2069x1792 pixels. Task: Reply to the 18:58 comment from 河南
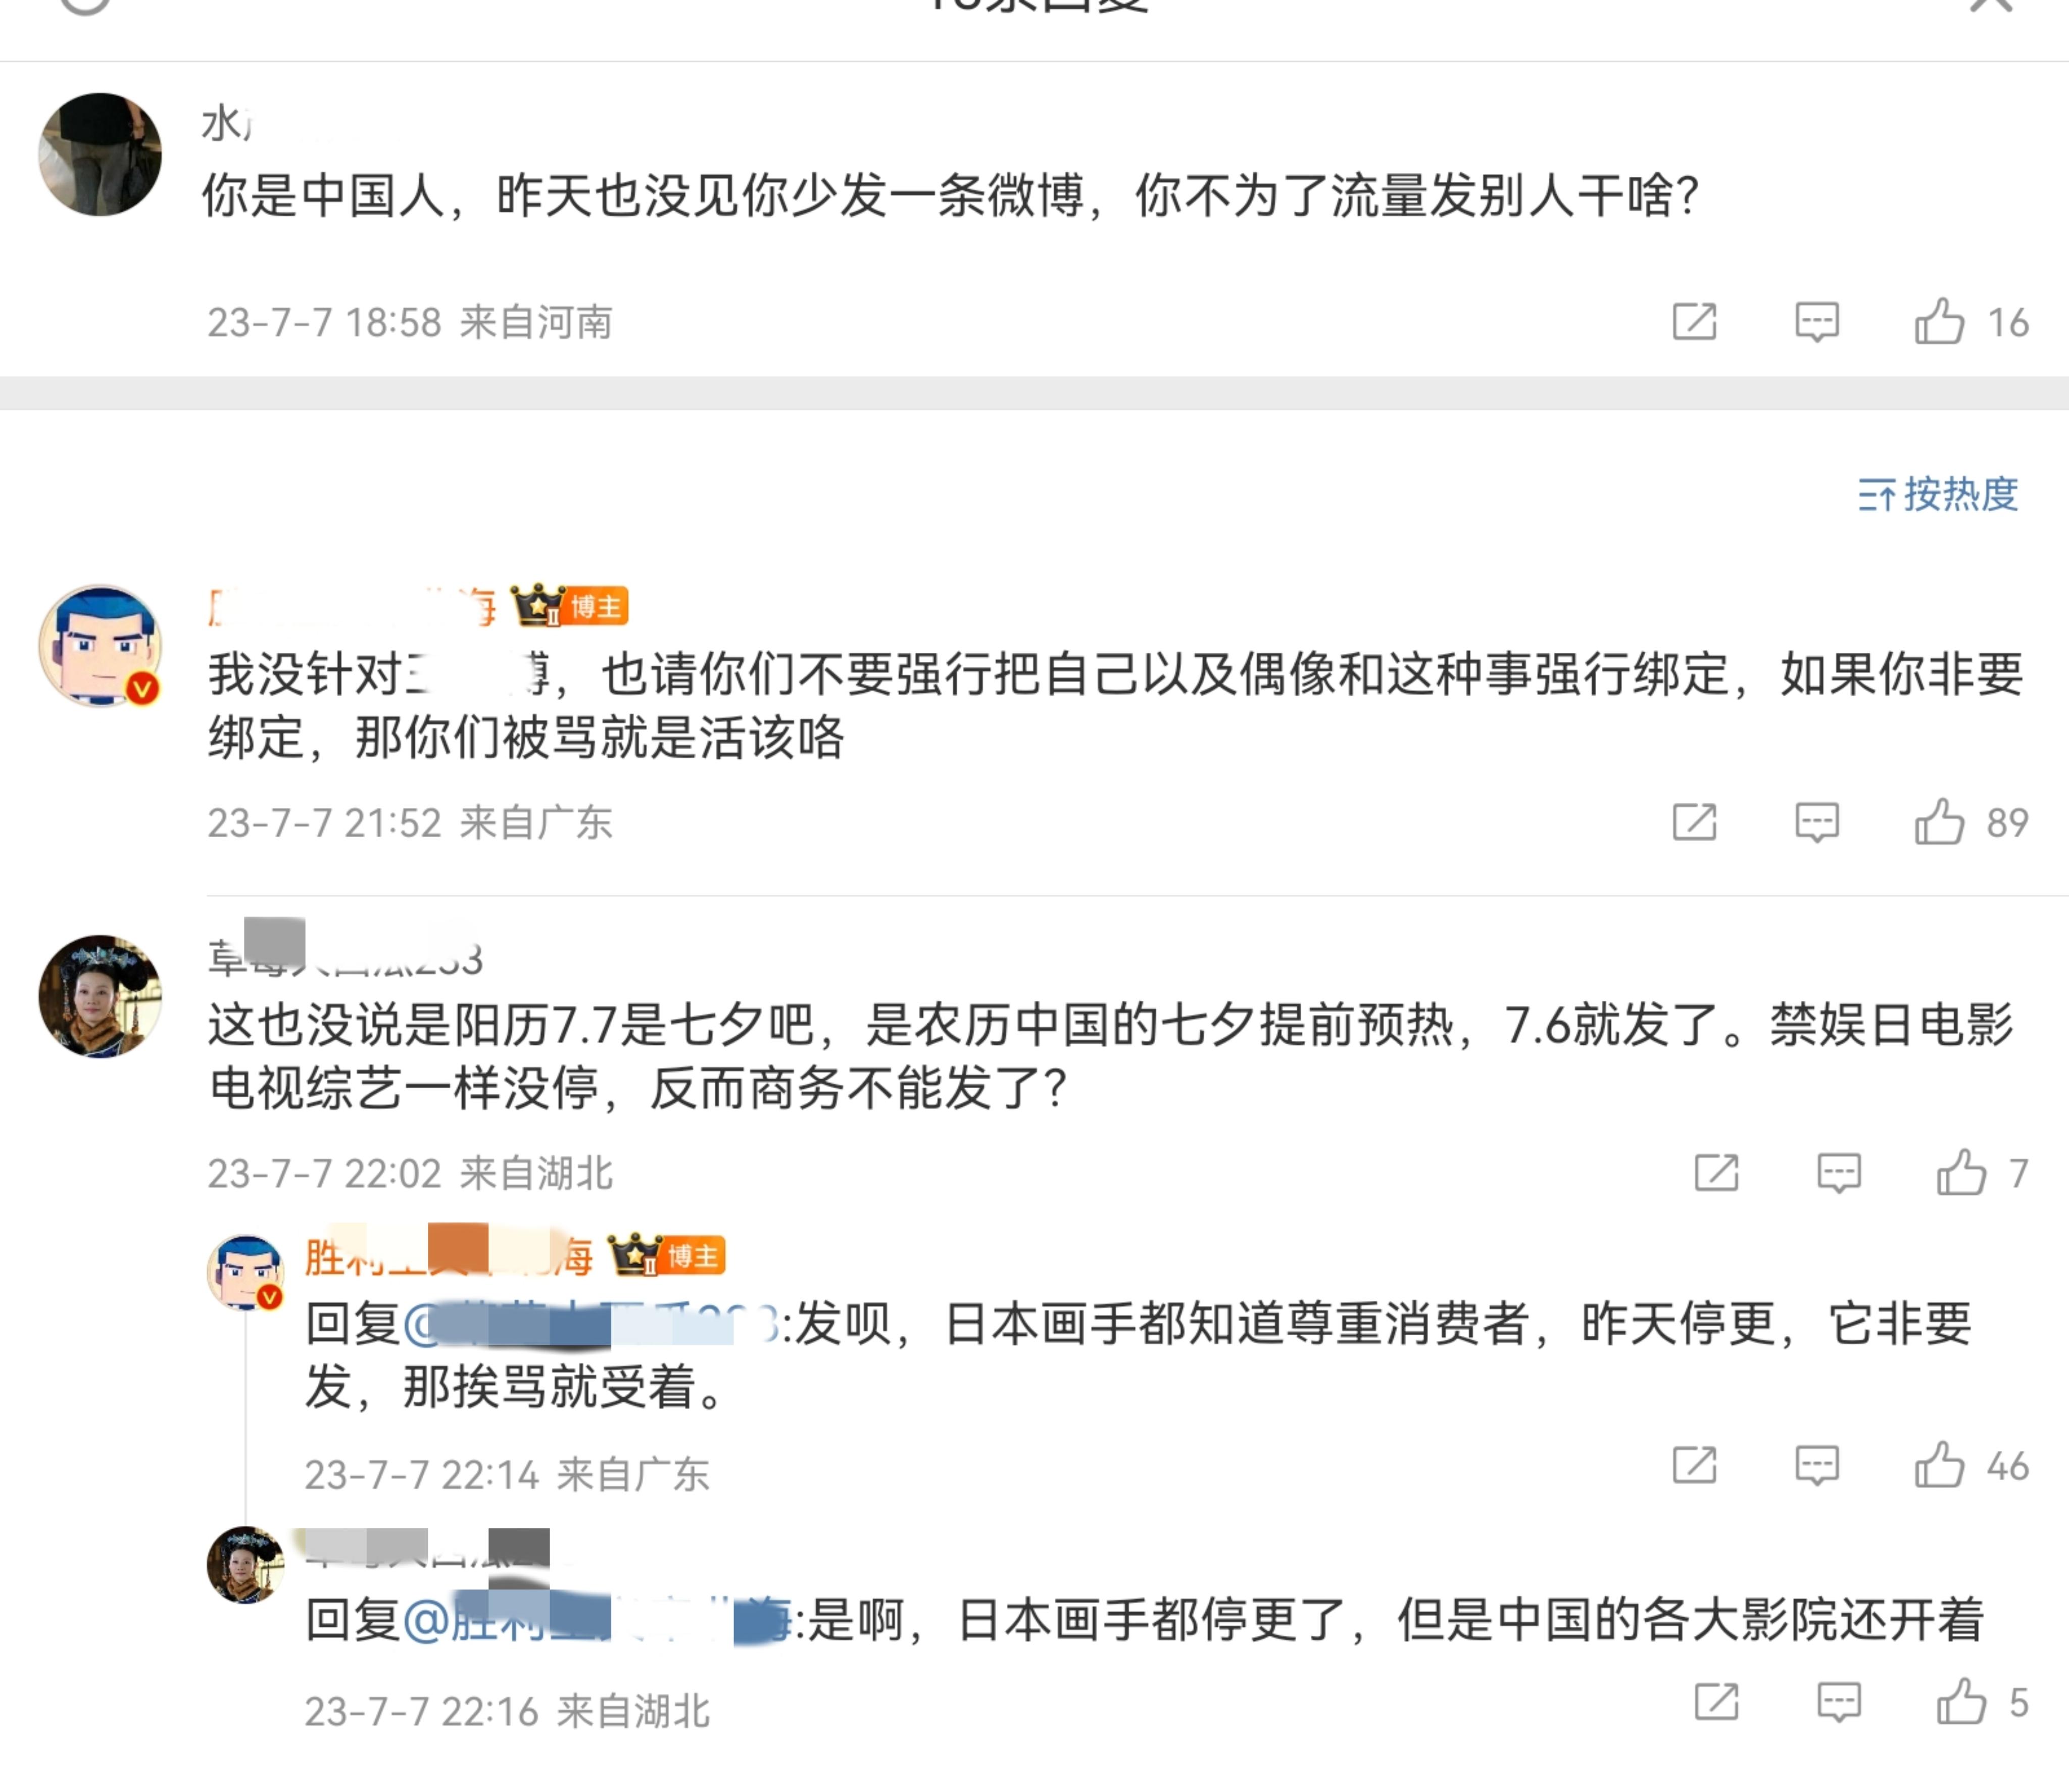[1816, 322]
